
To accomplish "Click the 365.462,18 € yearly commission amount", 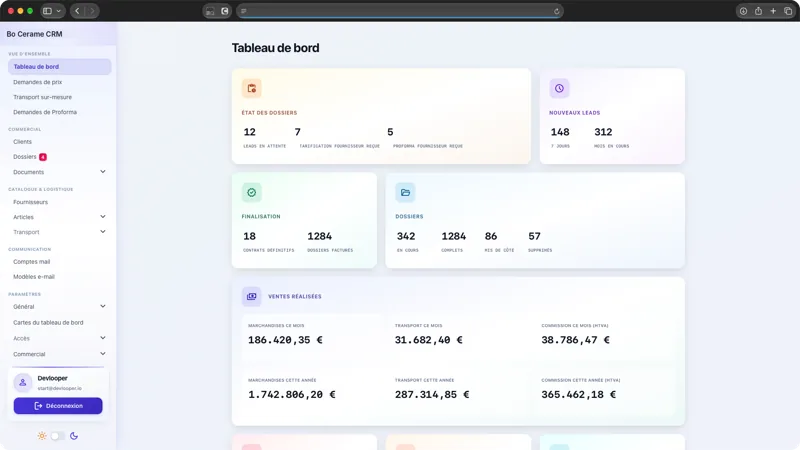I will [x=579, y=395].
